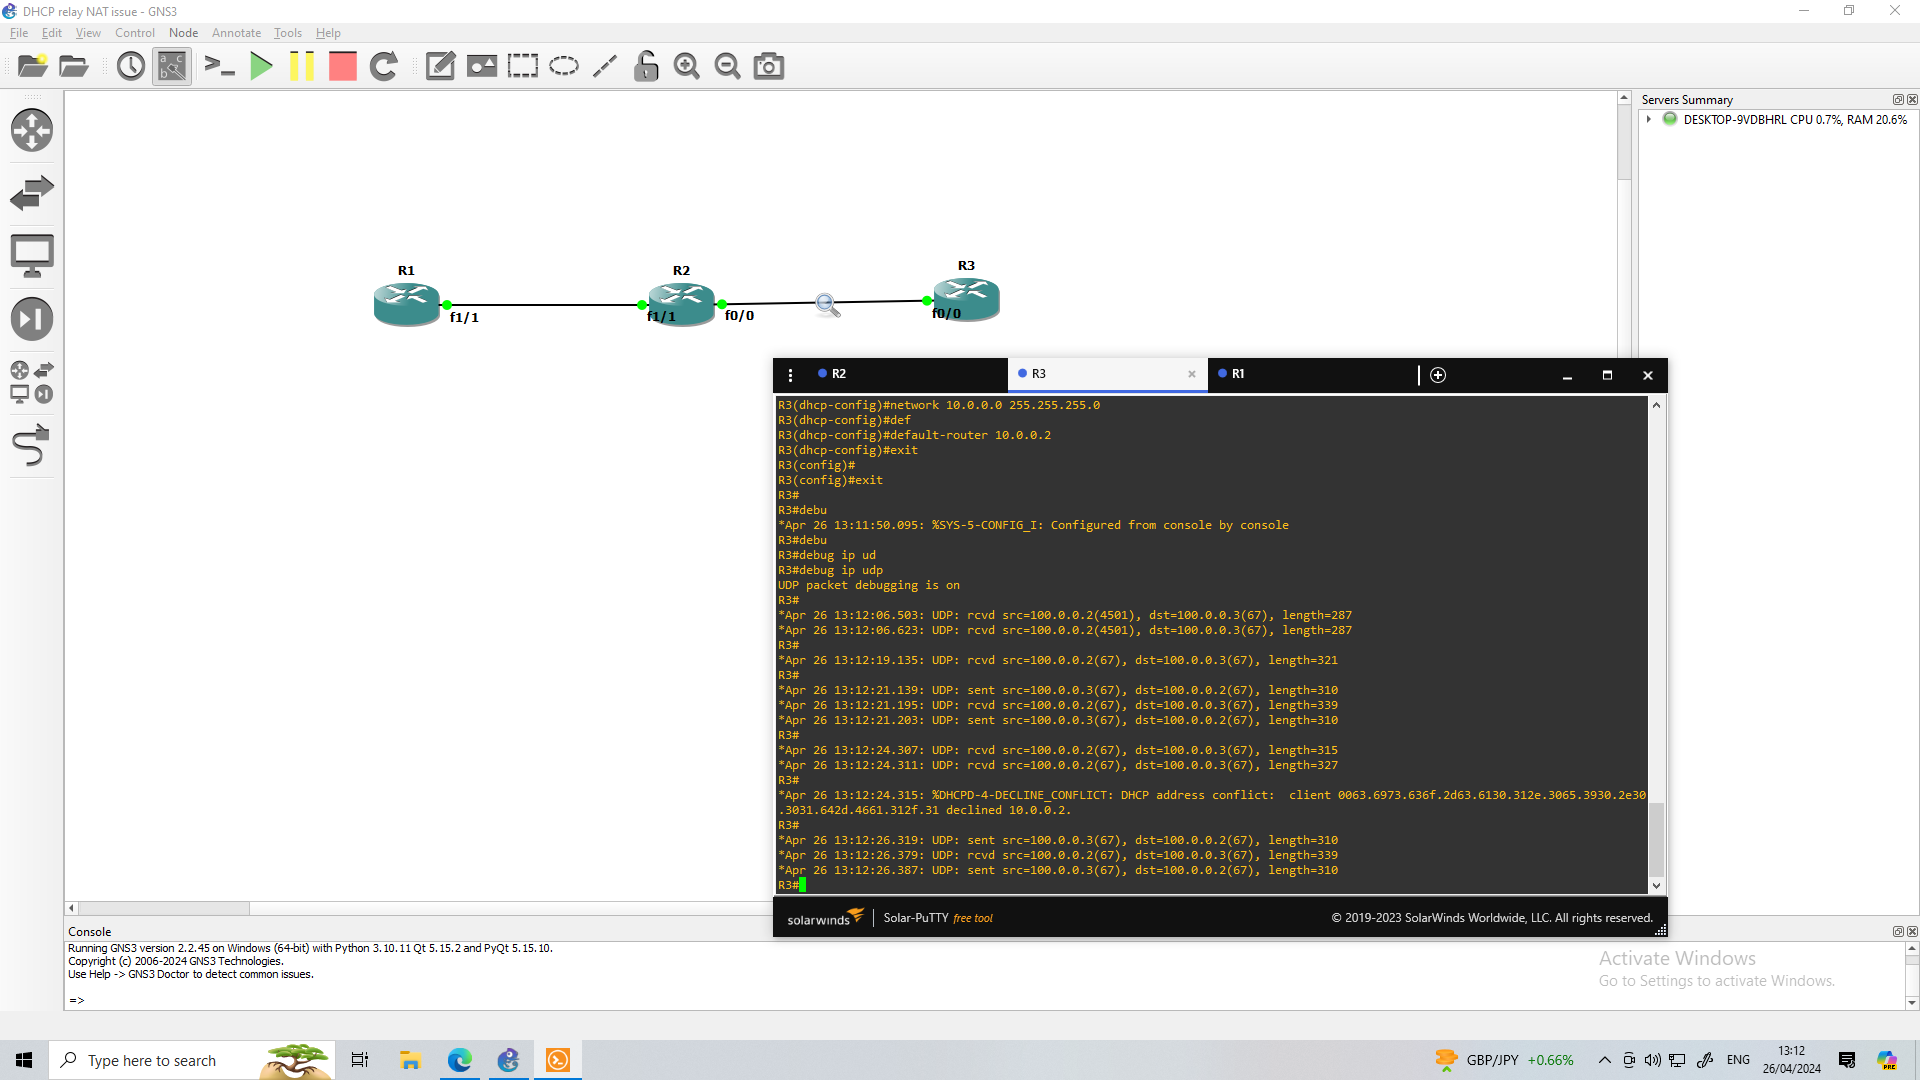The image size is (1920, 1080).
Task: Show hidden system tray icons
Action: point(1604,1060)
